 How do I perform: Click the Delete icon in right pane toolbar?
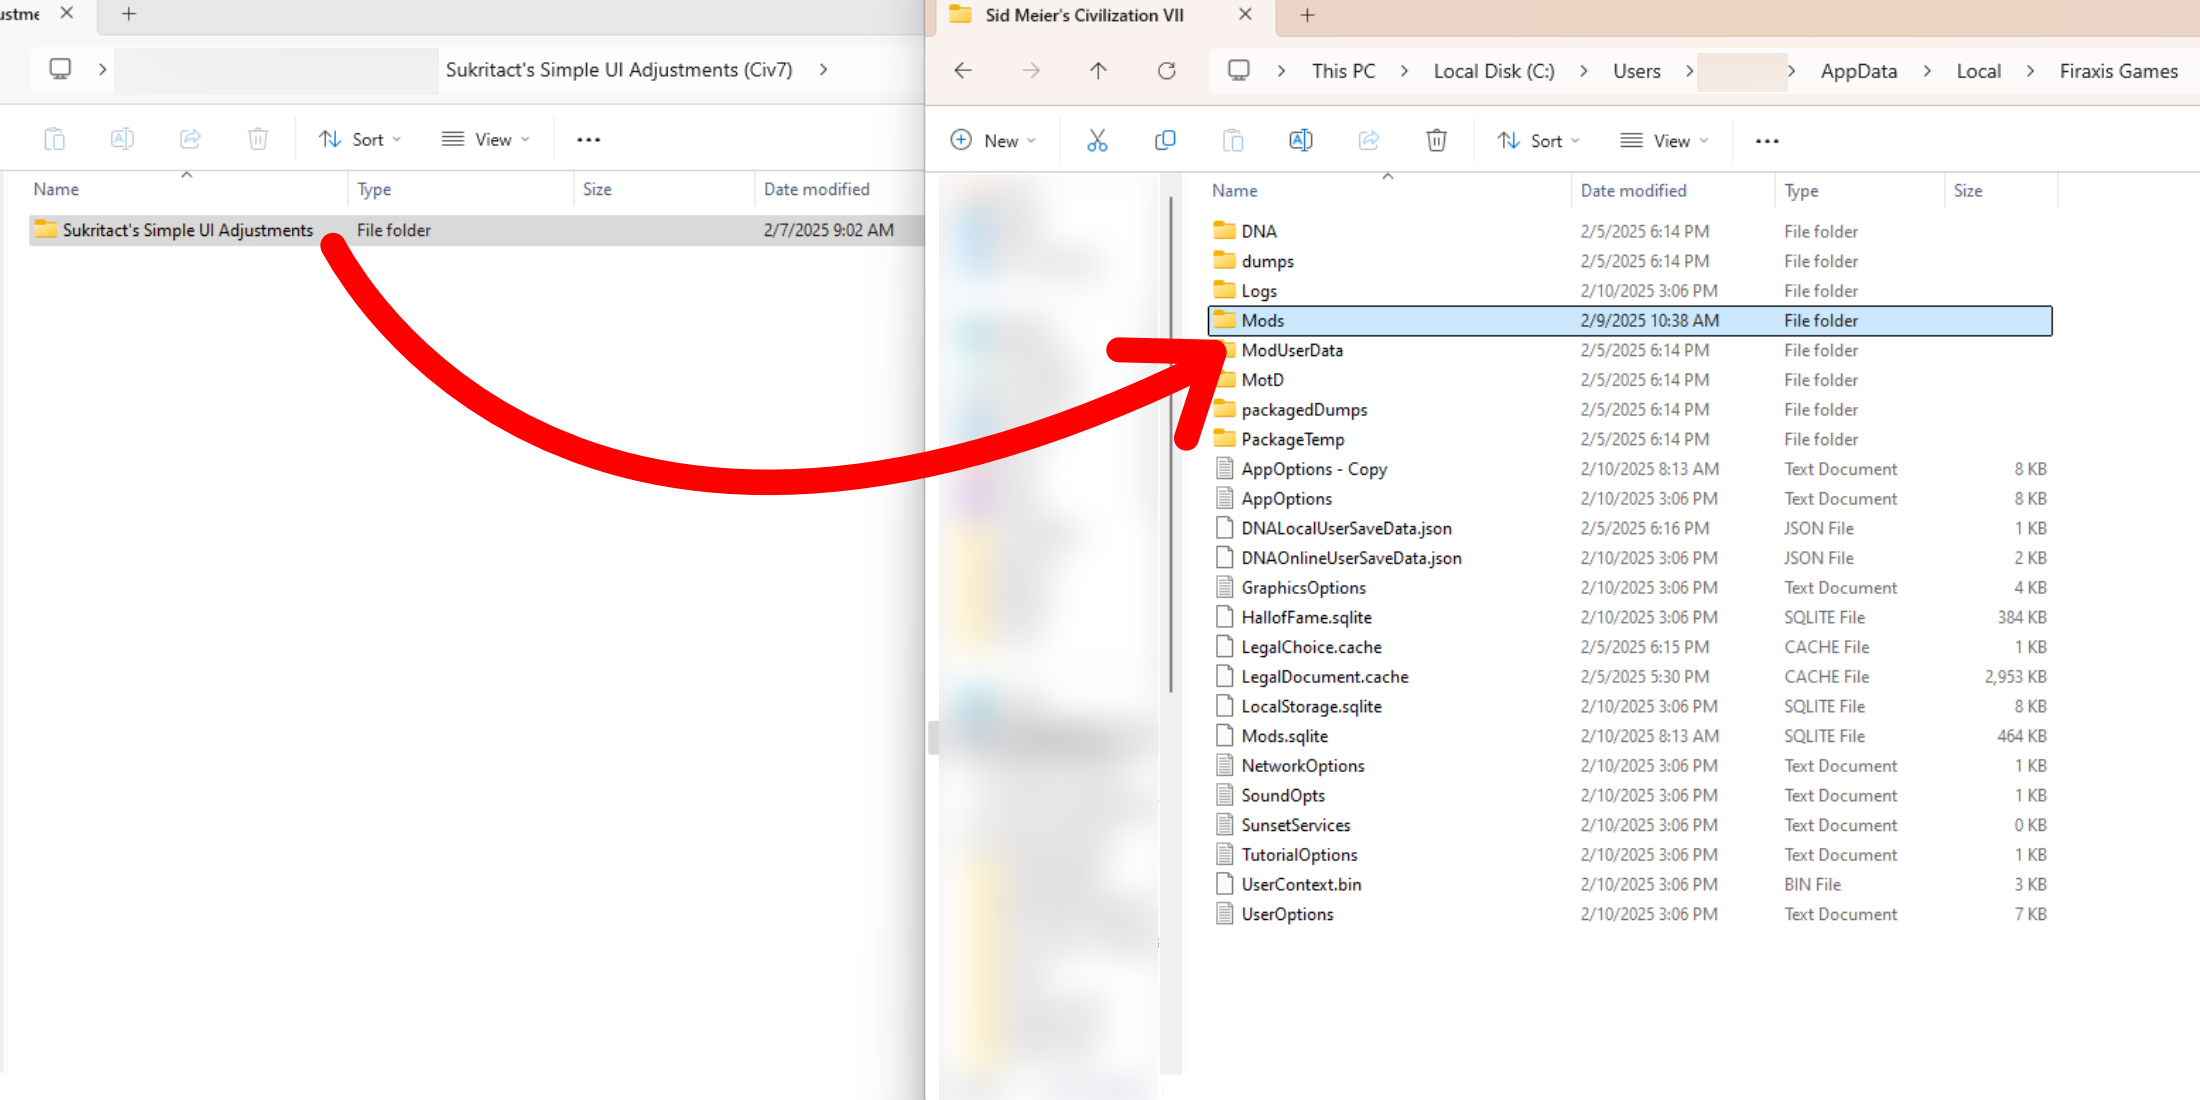coord(1437,140)
